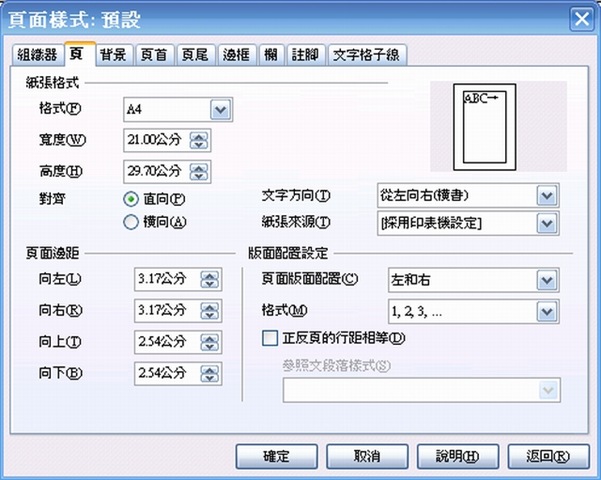Increase the 向左 margin value
Image resolution: width=601 pixels, height=480 pixels.
tap(210, 275)
